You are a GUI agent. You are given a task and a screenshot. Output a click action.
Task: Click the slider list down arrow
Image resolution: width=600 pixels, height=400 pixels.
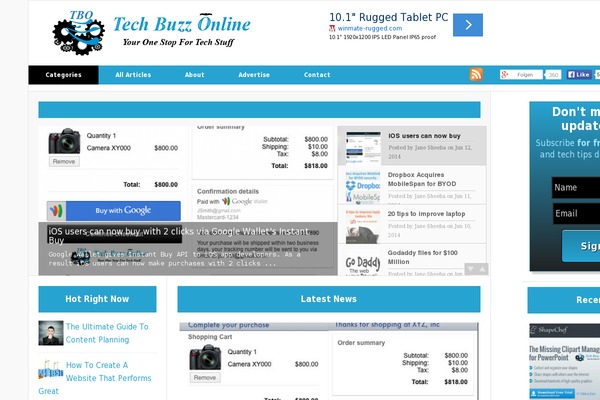470,269
